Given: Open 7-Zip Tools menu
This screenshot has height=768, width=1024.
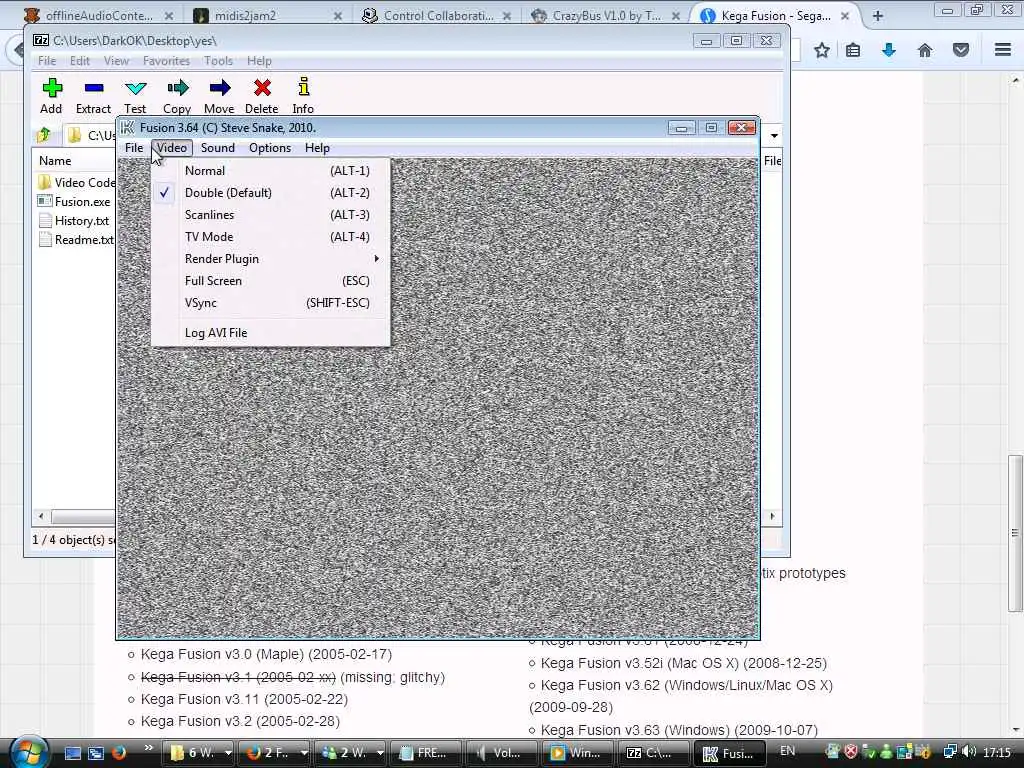Looking at the screenshot, I should [218, 61].
